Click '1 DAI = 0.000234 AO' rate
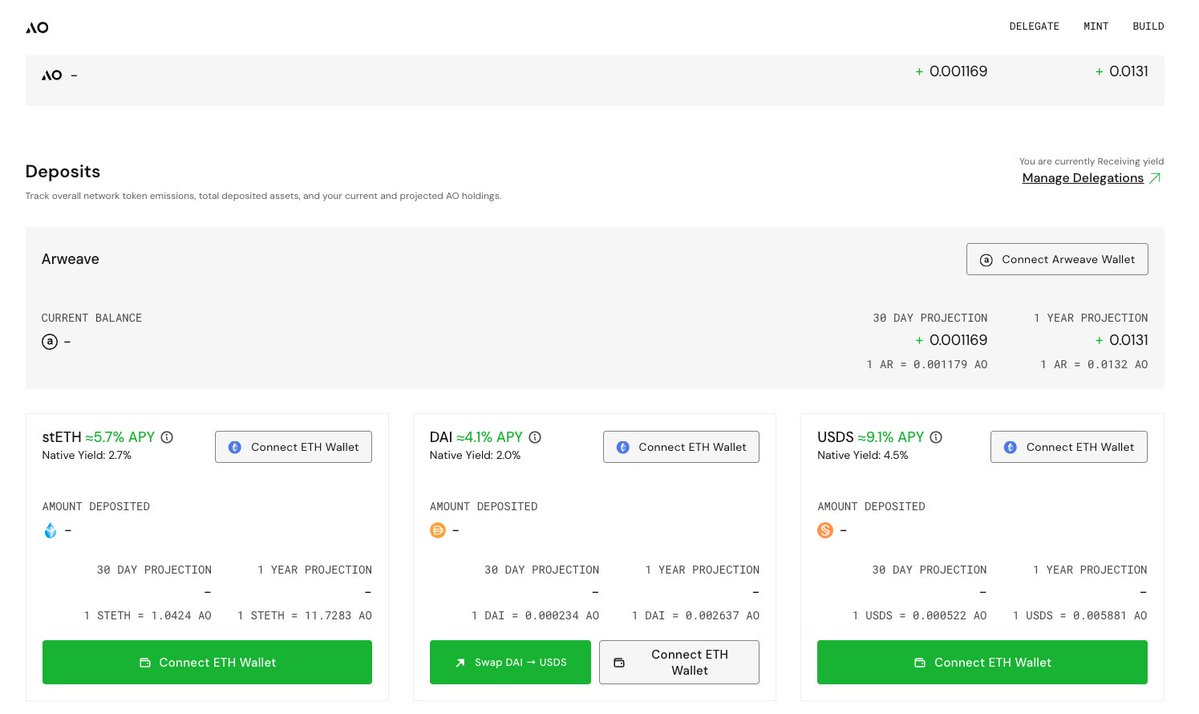 click(x=535, y=615)
